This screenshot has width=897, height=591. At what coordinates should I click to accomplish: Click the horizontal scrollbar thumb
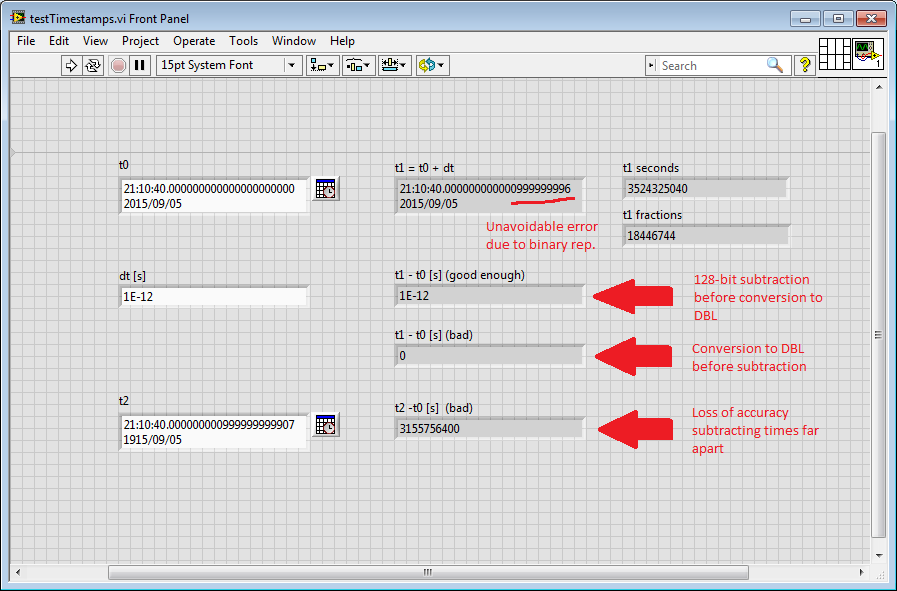pos(428,572)
